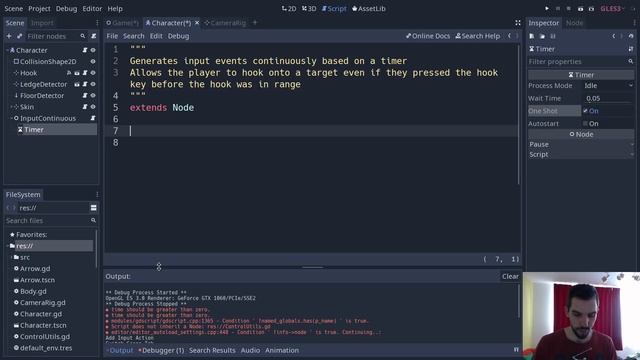Image resolution: width=640 pixels, height=360 pixels.
Task: Open Timer object tools icon in Inspector
Action: point(631,49)
